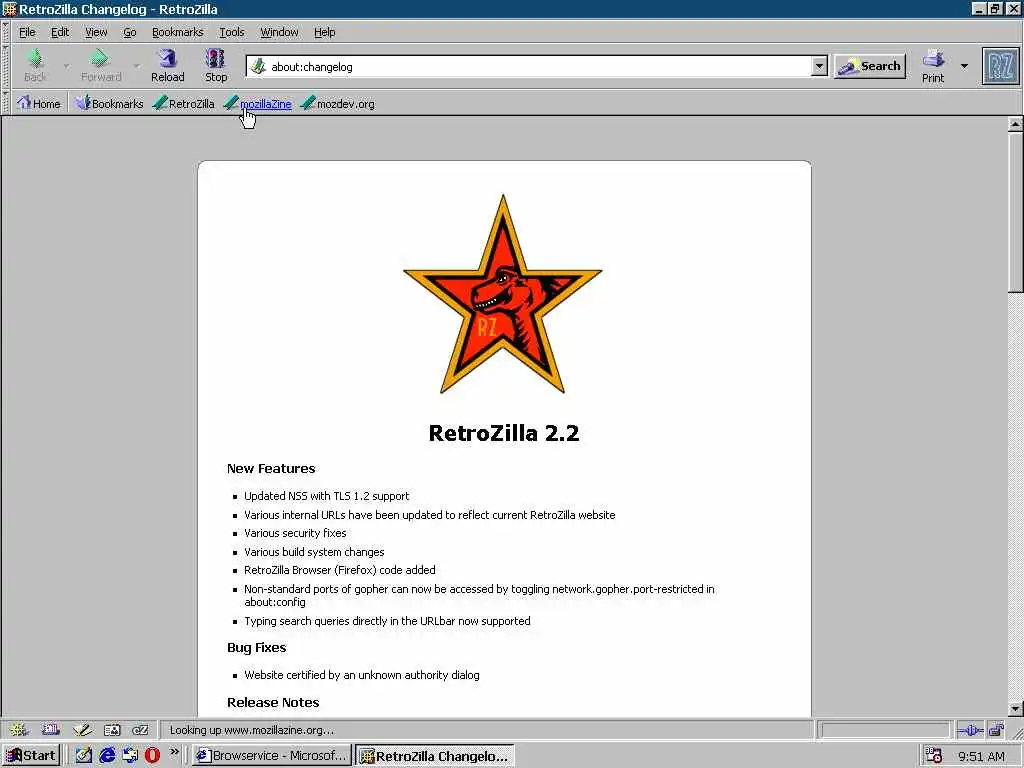Open the Window menu

279,32
